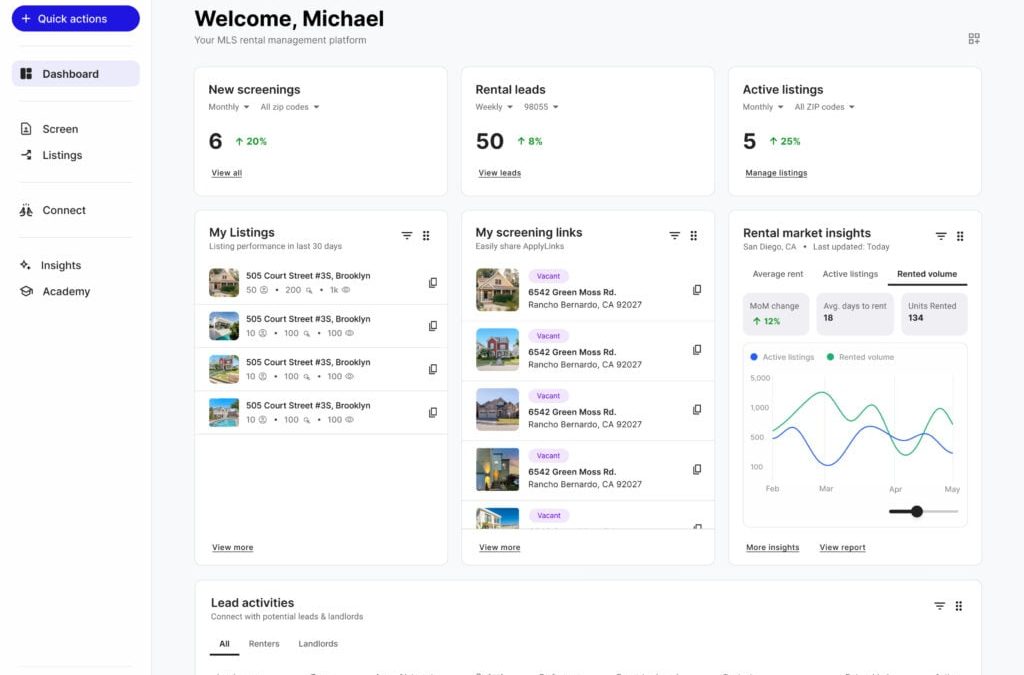The image size is (1024, 675).
Task: Click drag handle icon on My screening links
Action: click(693, 236)
